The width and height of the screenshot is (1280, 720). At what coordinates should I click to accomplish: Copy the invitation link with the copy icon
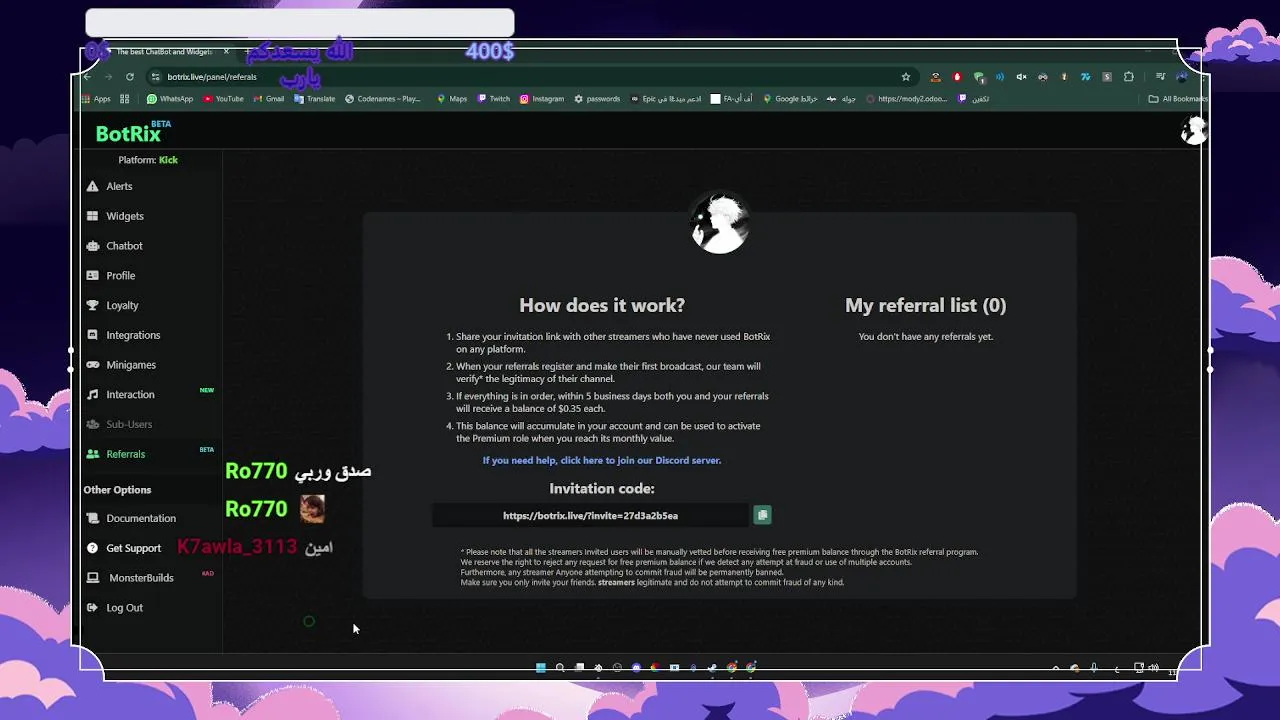pyautogui.click(x=762, y=515)
